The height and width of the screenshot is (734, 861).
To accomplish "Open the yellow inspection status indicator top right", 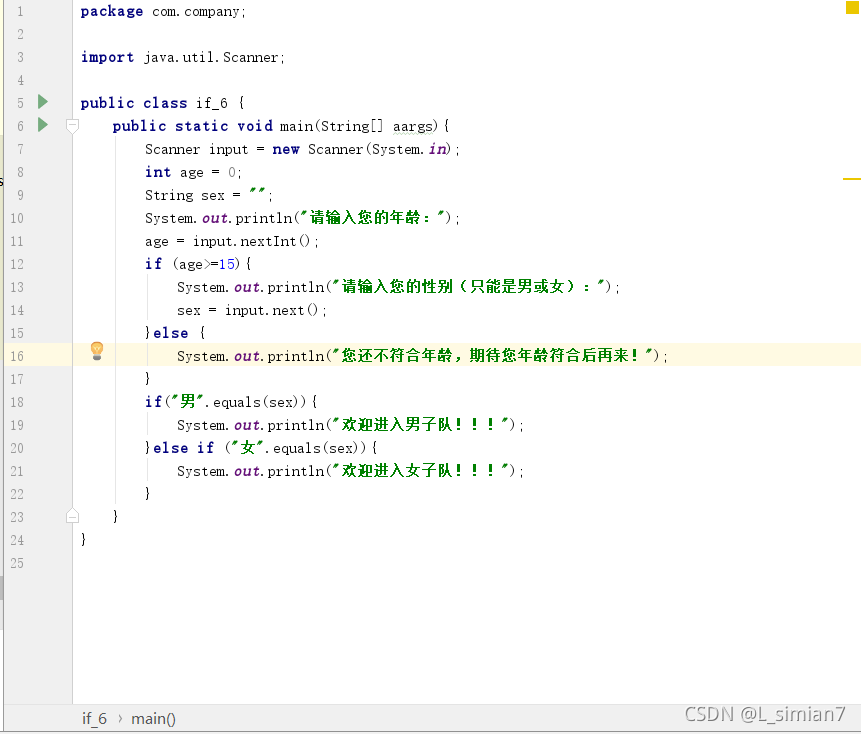I will pyautogui.click(x=852, y=8).
